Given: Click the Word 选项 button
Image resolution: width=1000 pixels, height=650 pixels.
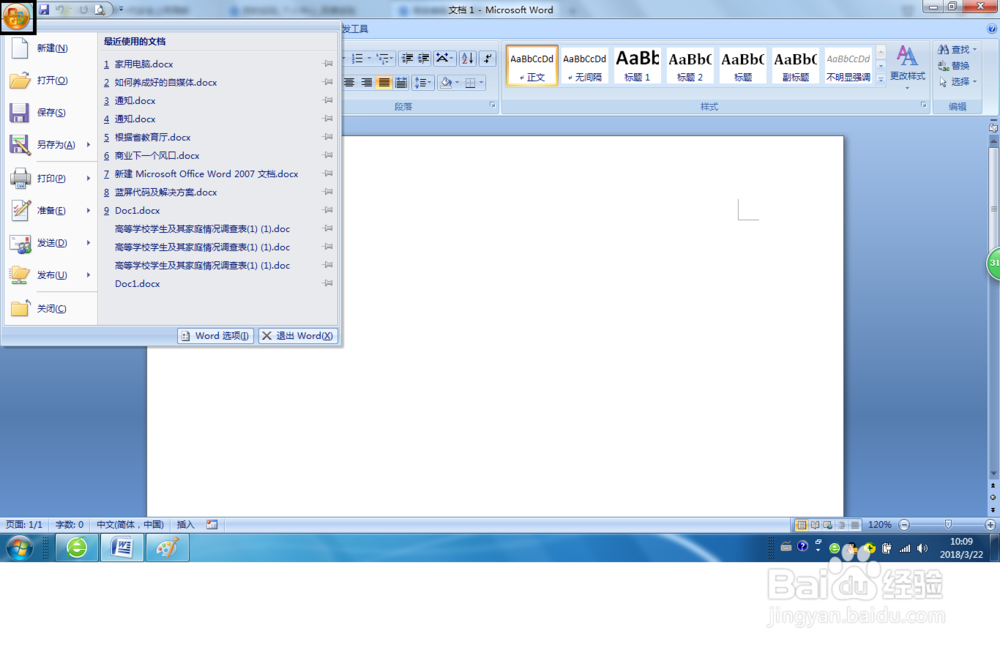Looking at the screenshot, I should pos(216,336).
